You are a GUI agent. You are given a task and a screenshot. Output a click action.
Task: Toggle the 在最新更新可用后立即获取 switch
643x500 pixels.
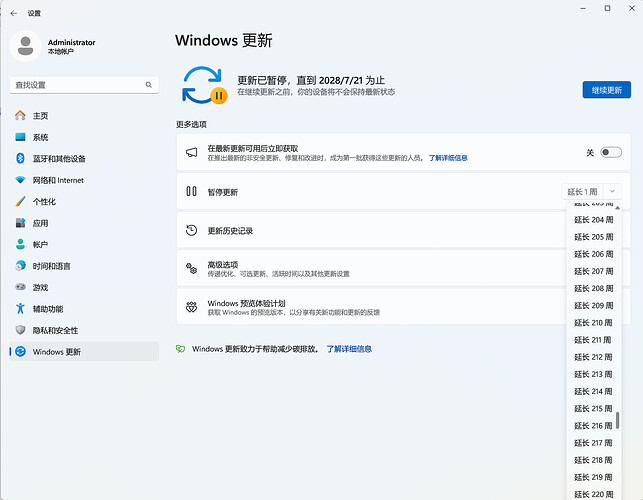pyautogui.click(x=611, y=152)
